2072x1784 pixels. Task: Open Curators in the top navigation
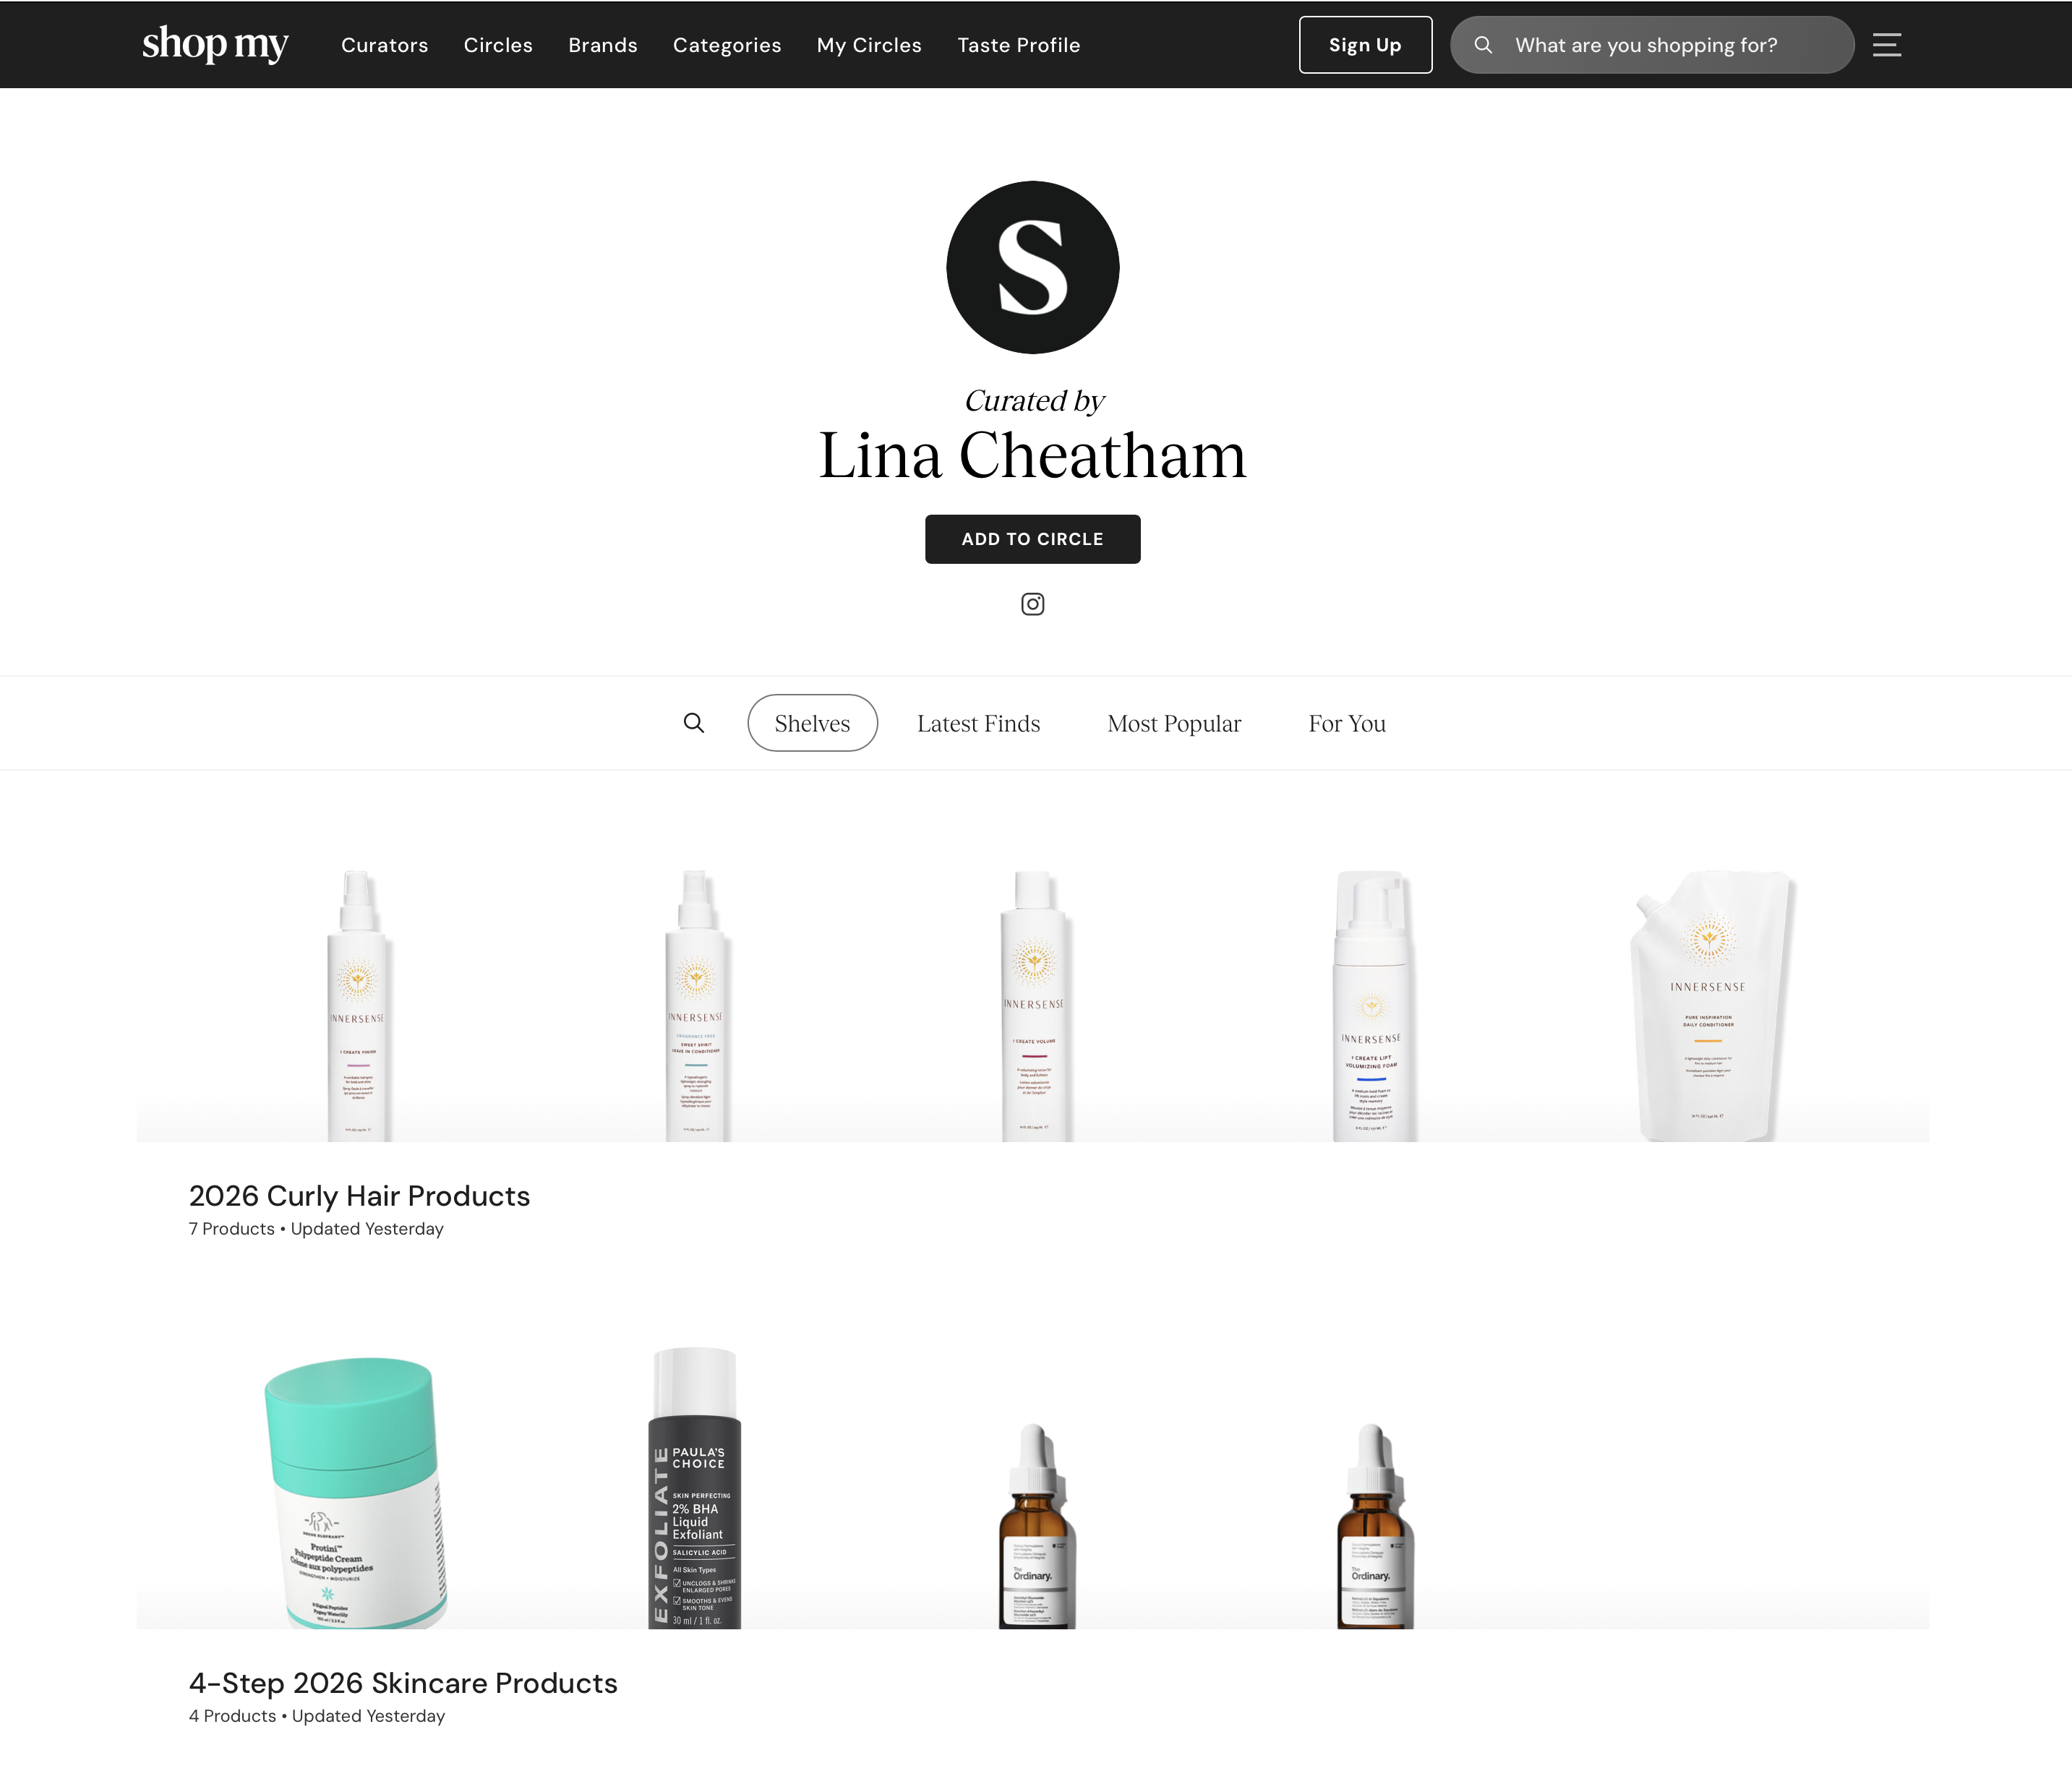tap(384, 45)
